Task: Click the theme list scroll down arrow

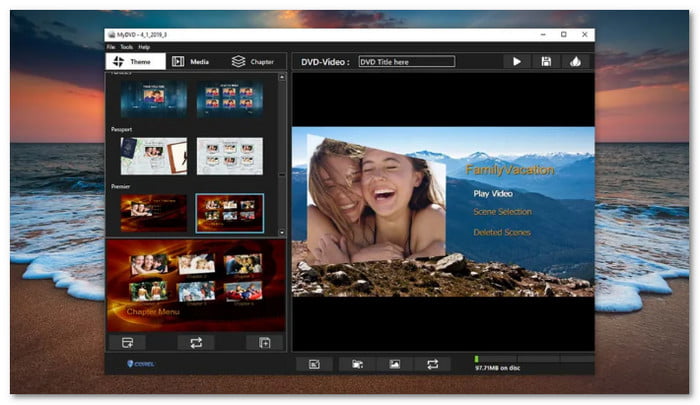Action: click(x=282, y=229)
